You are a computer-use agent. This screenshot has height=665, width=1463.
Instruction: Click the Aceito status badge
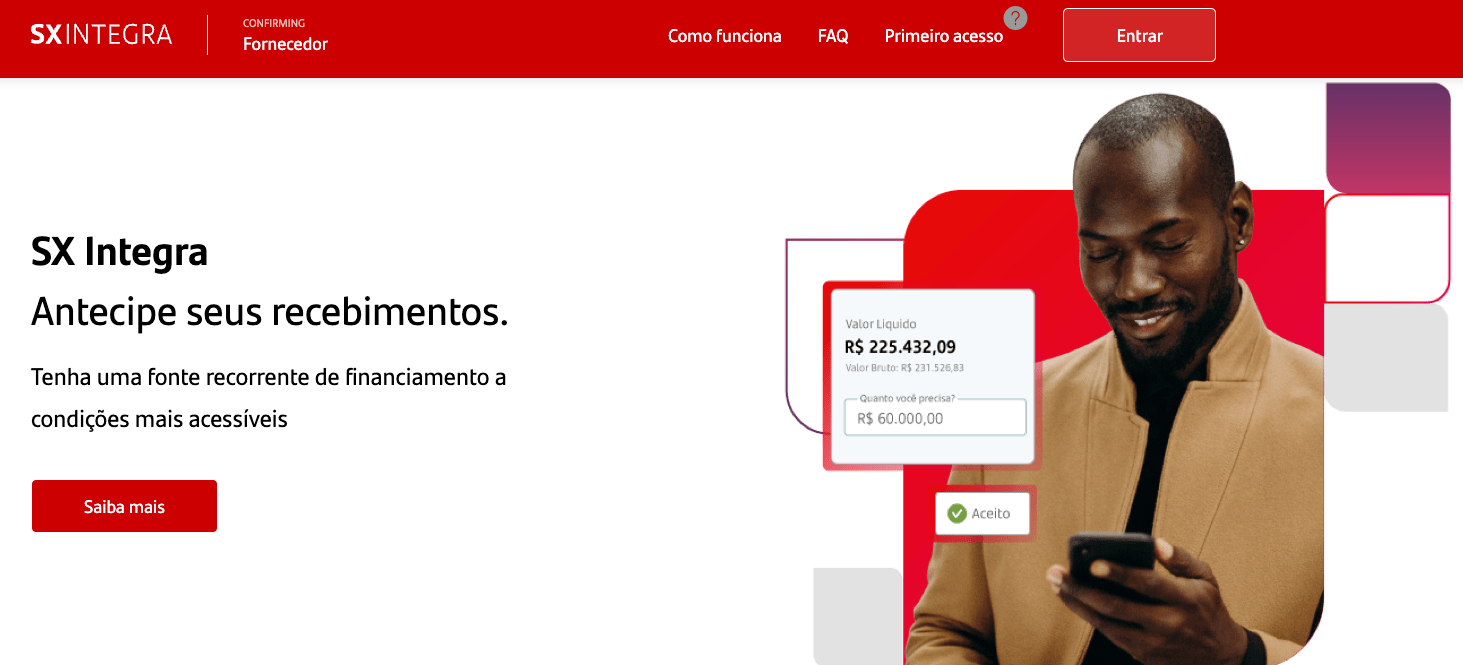click(x=982, y=513)
